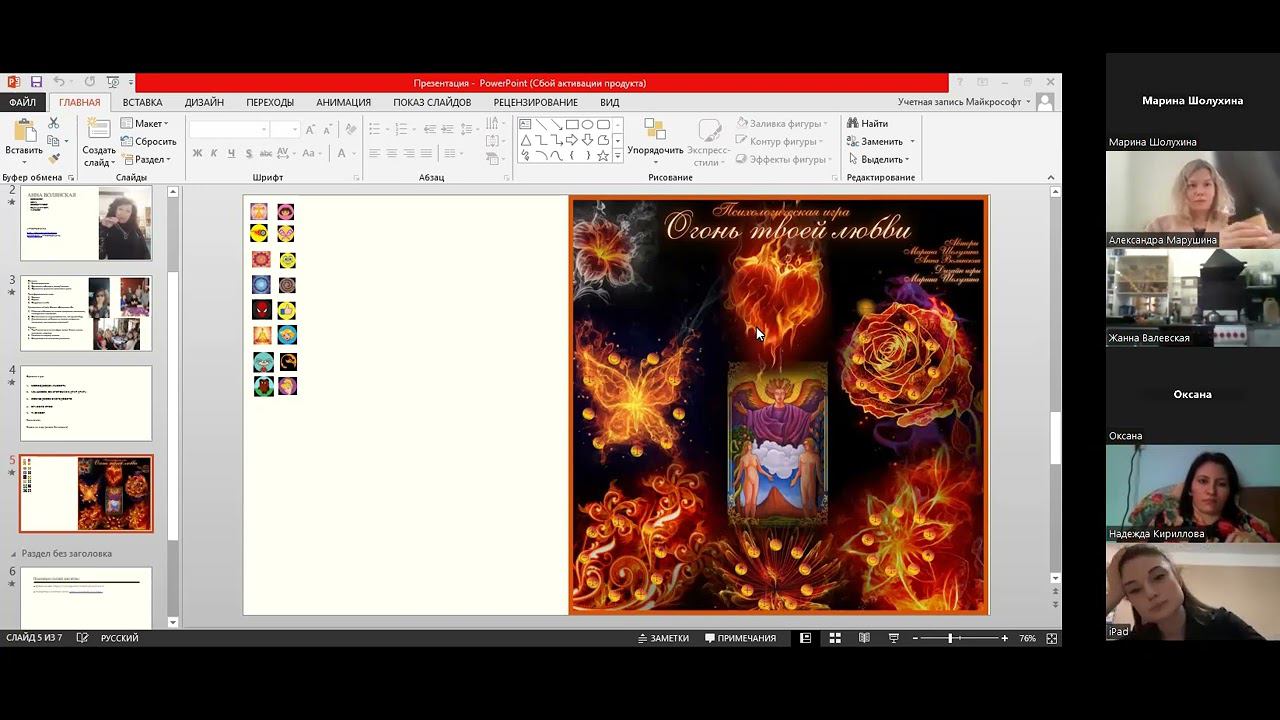The height and width of the screenshot is (720, 1280).
Task: Increase font size with the larger A
Action: click(x=310, y=129)
